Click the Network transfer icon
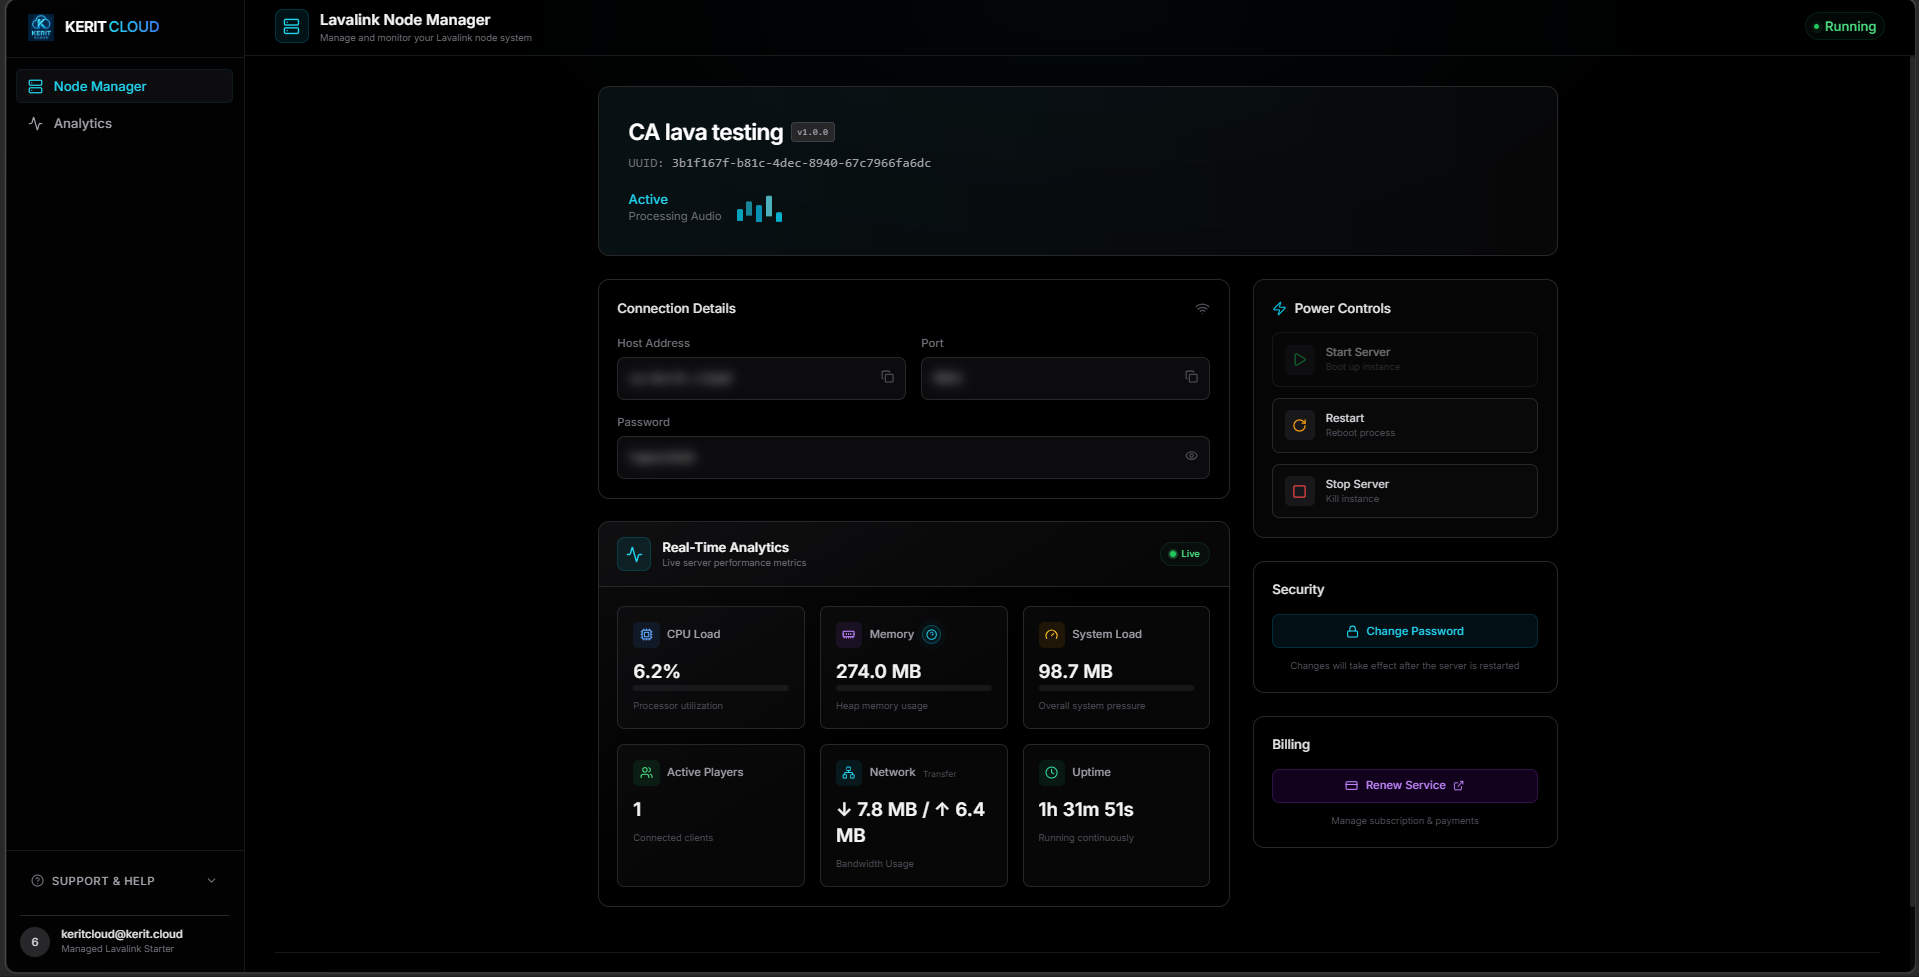The image size is (1919, 977). pyautogui.click(x=849, y=771)
